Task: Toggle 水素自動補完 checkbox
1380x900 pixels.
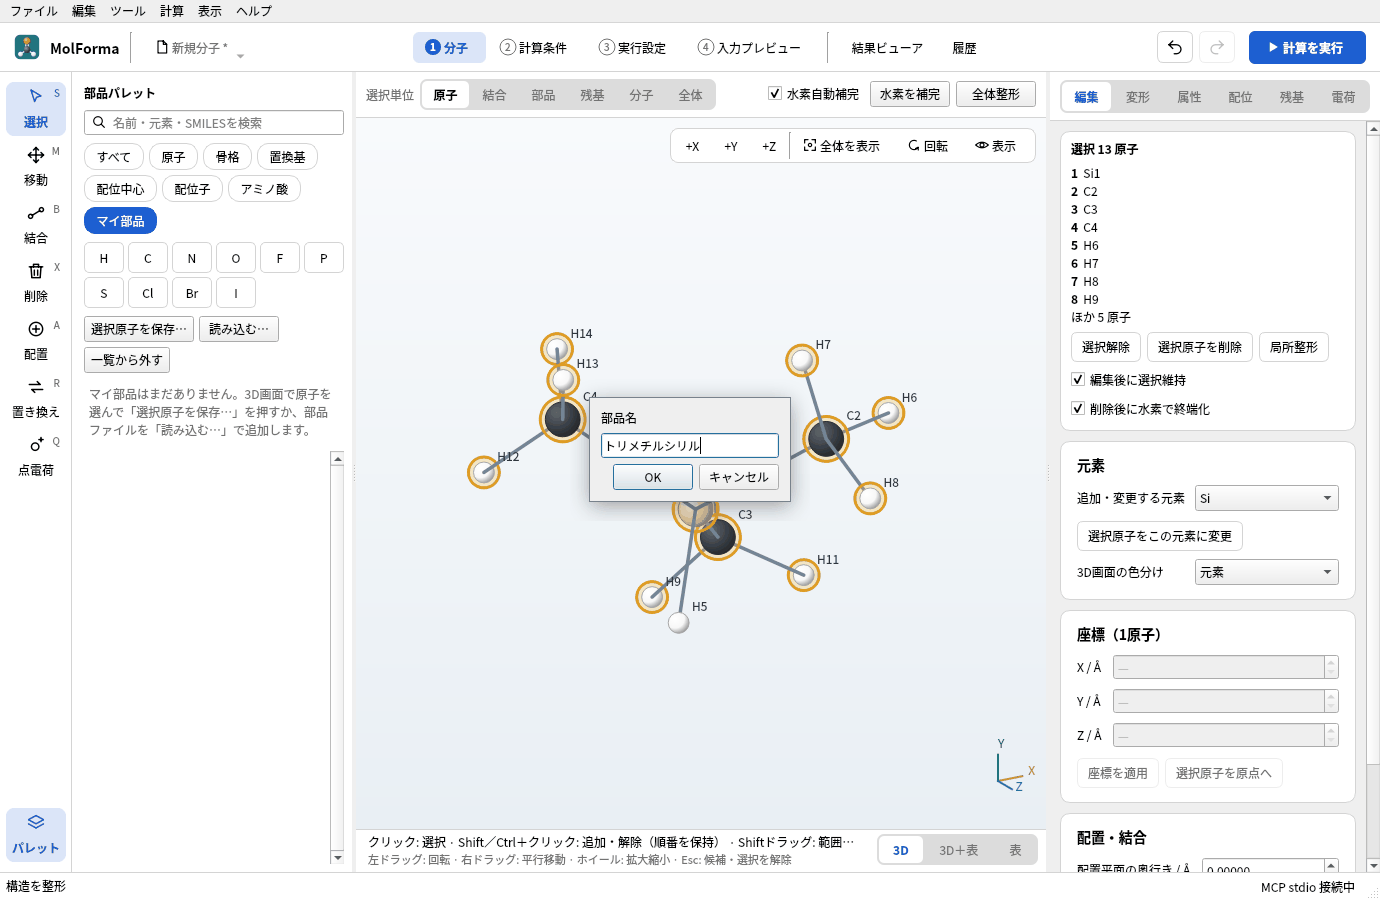Action: [774, 93]
